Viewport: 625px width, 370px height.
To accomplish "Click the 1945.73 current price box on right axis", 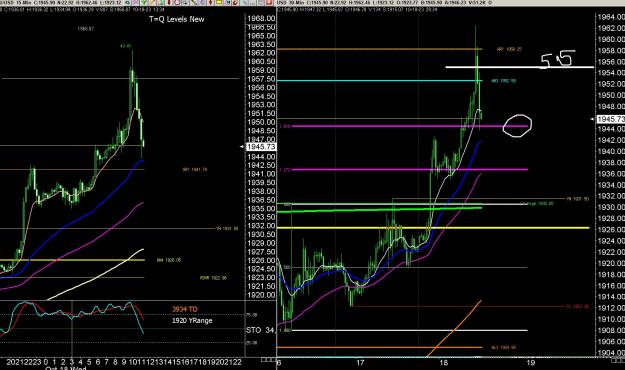I will point(611,119).
